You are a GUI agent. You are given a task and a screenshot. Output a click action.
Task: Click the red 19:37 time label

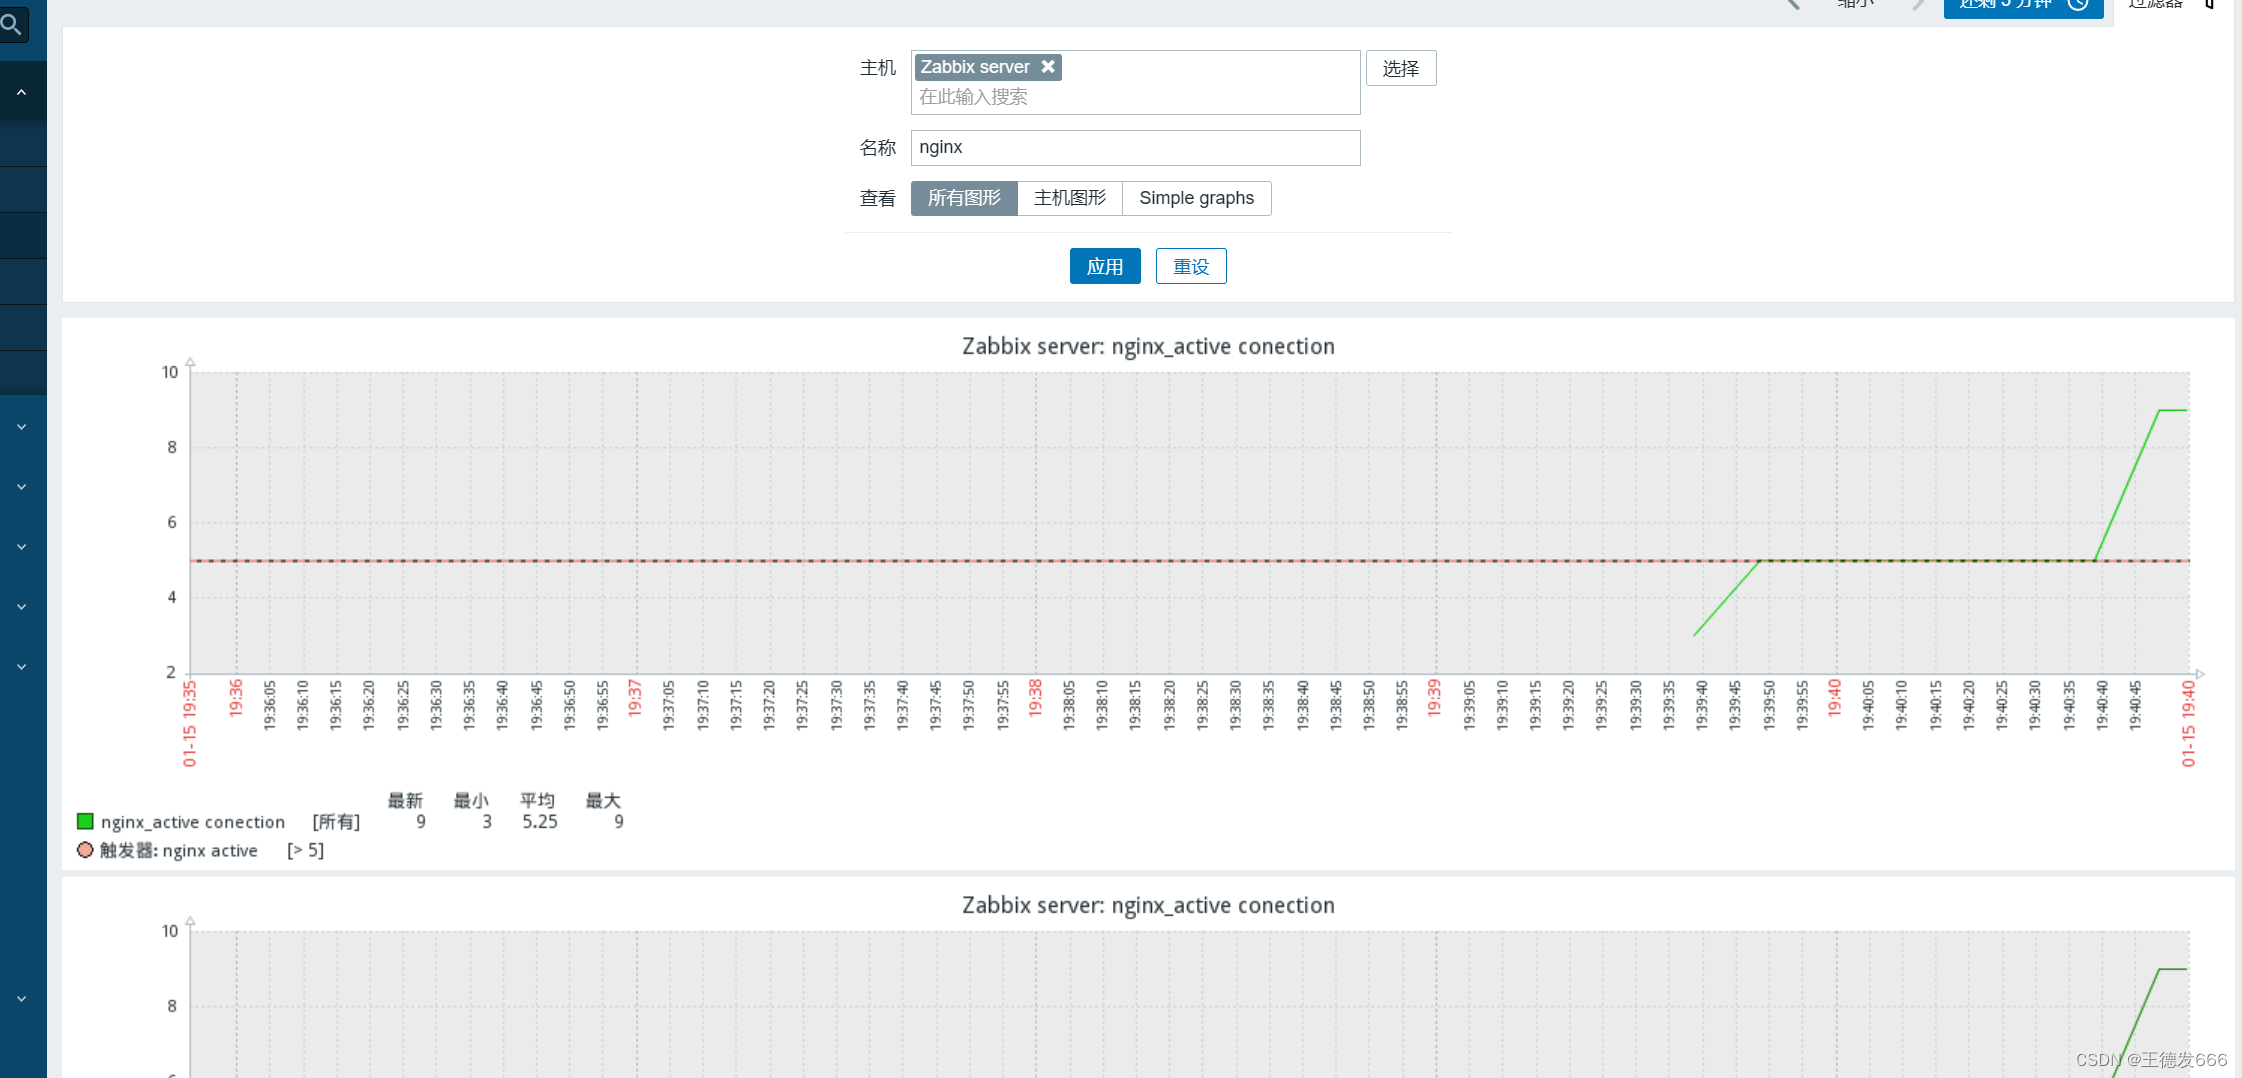pos(634,698)
